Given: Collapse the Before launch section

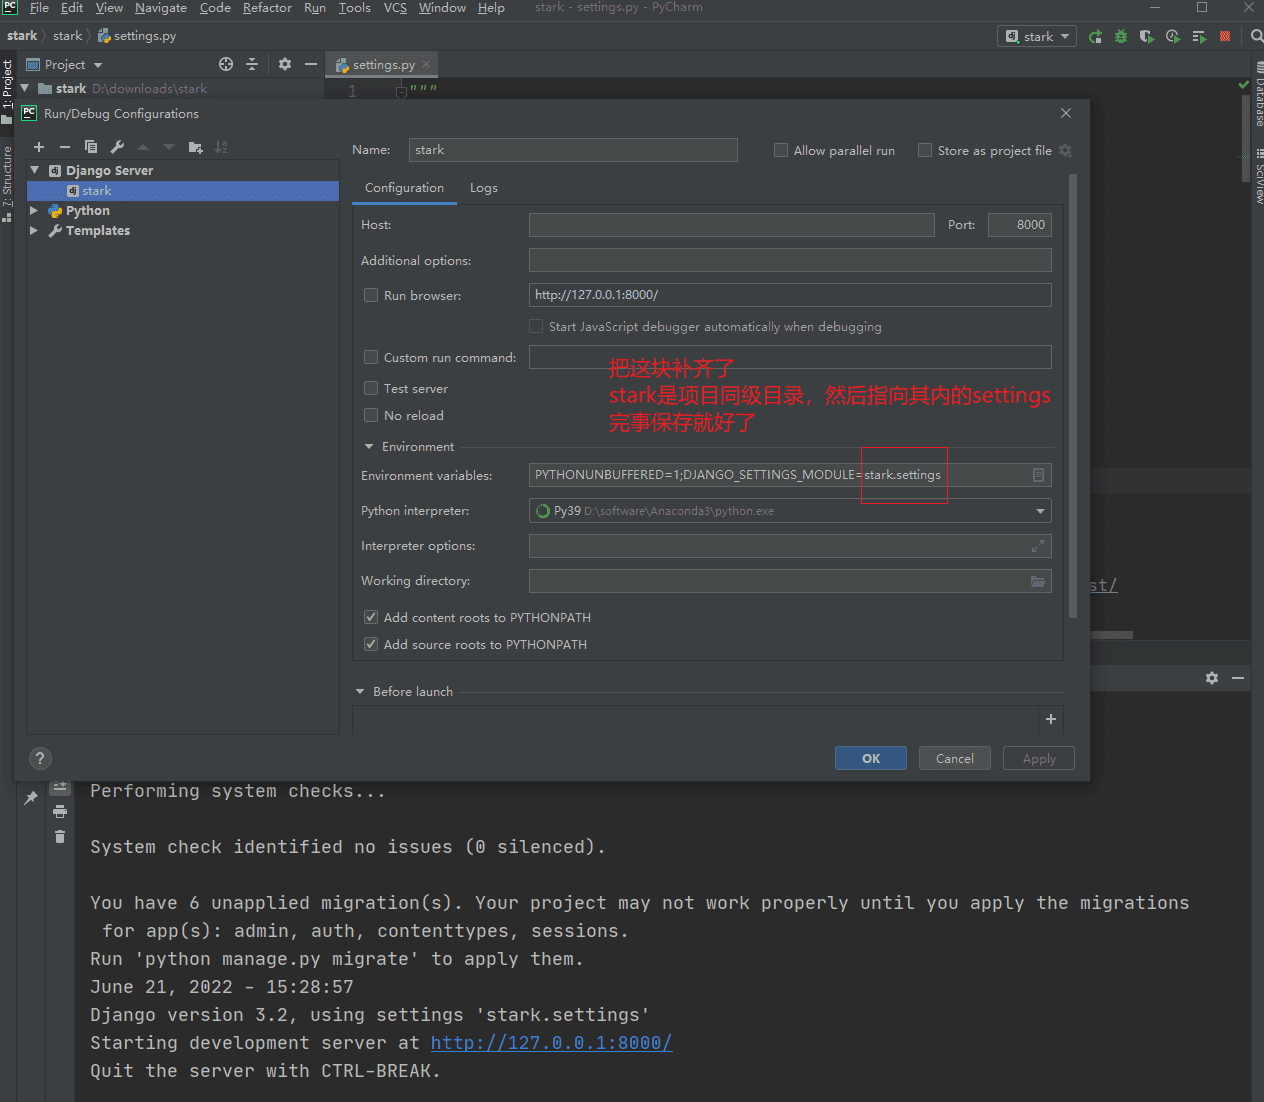Looking at the screenshot, I should (x=360, y=691).
